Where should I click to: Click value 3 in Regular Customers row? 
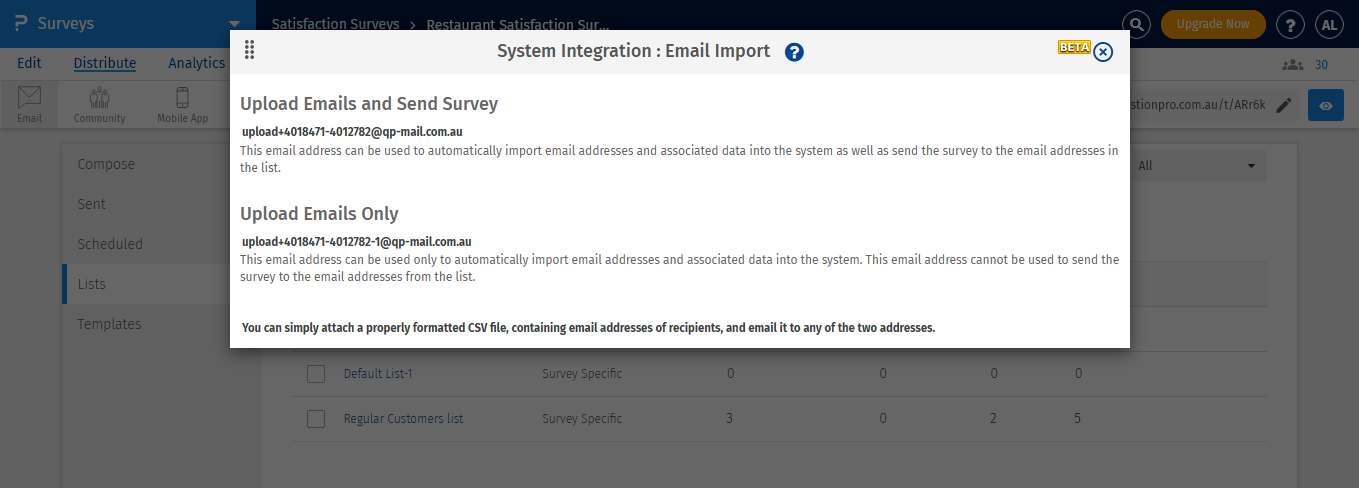(x=729, y=419)
